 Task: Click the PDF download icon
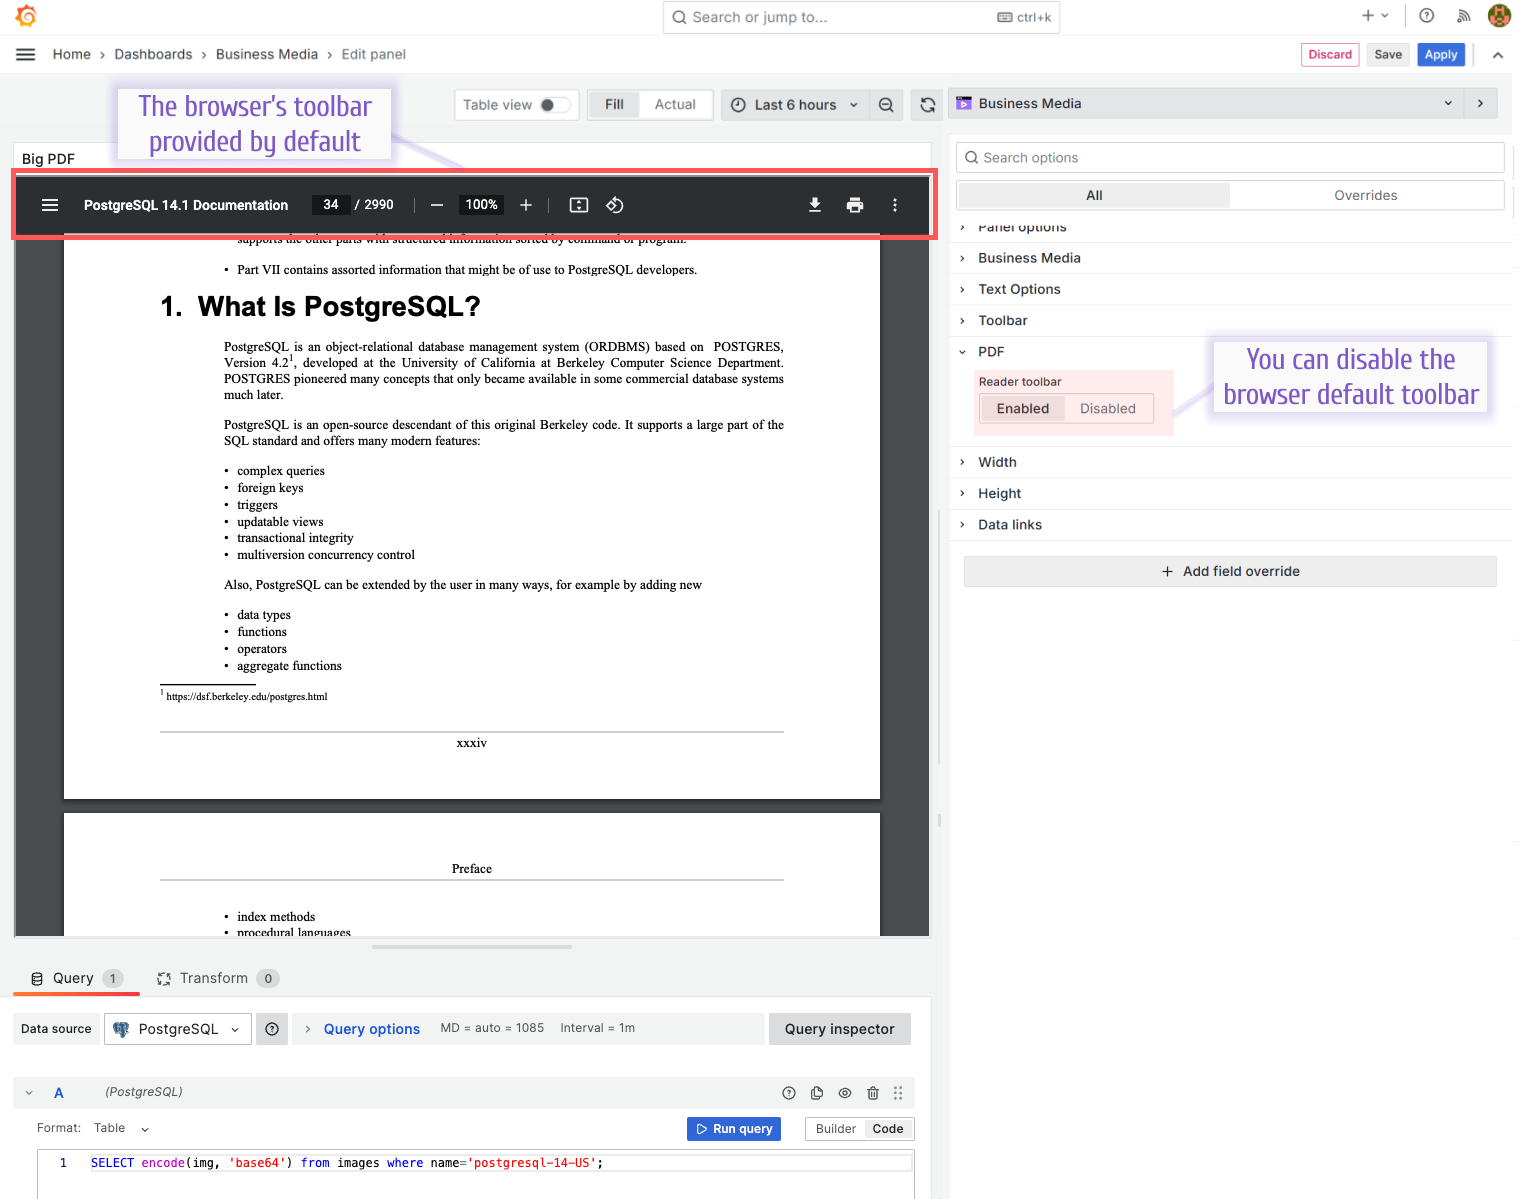[814, 205]
